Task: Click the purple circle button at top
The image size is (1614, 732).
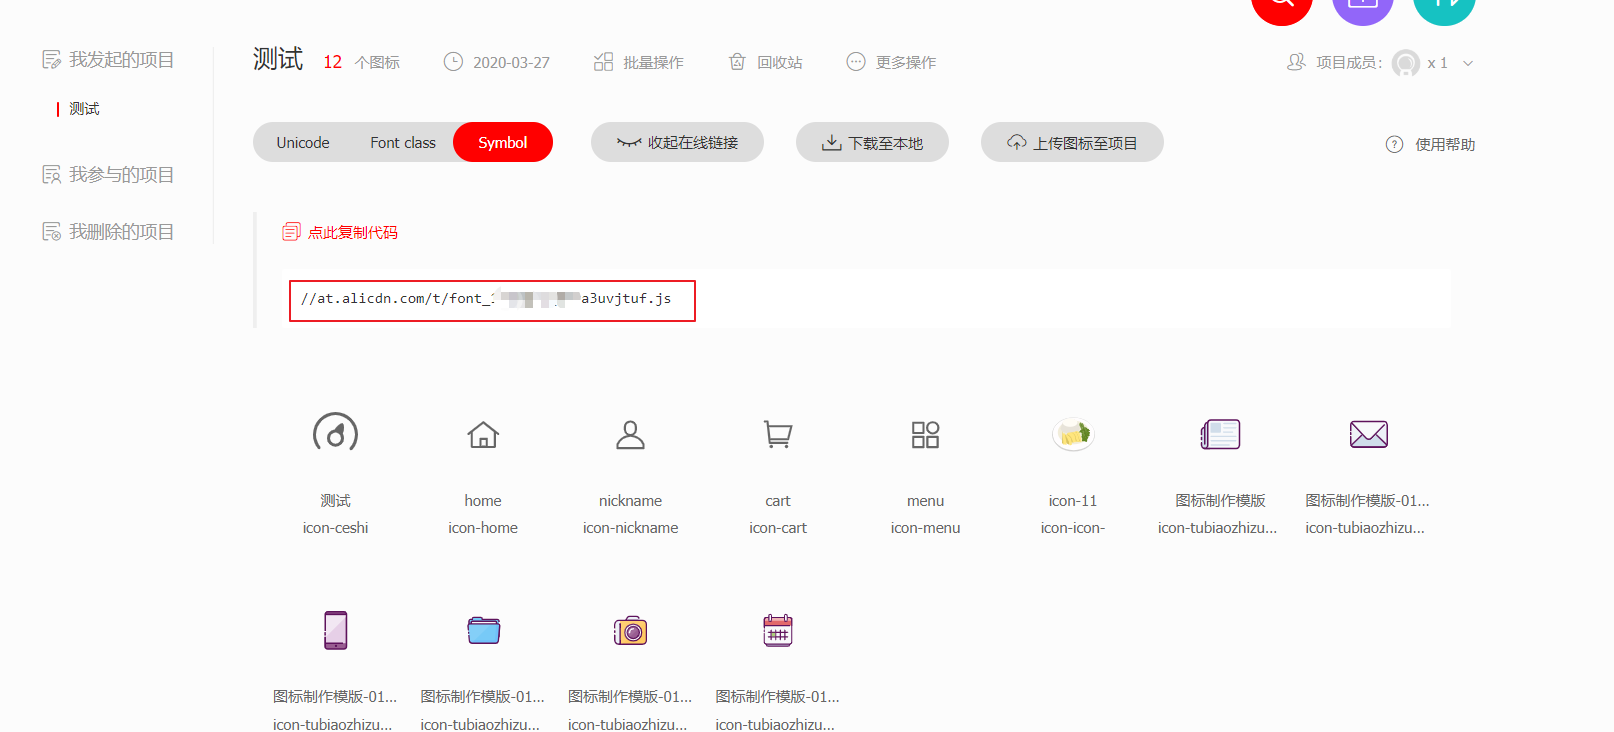Action: point(1363,6)
